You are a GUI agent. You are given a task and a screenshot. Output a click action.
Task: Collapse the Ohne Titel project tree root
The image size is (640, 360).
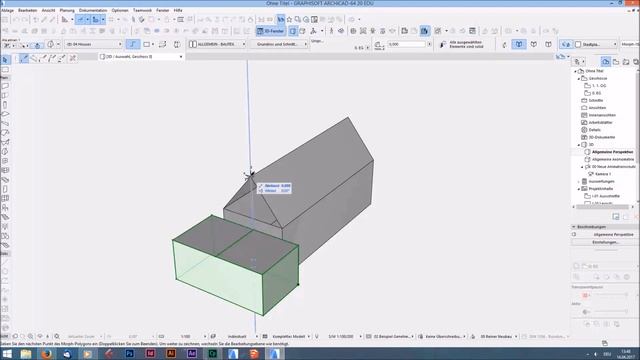[576, 71]
